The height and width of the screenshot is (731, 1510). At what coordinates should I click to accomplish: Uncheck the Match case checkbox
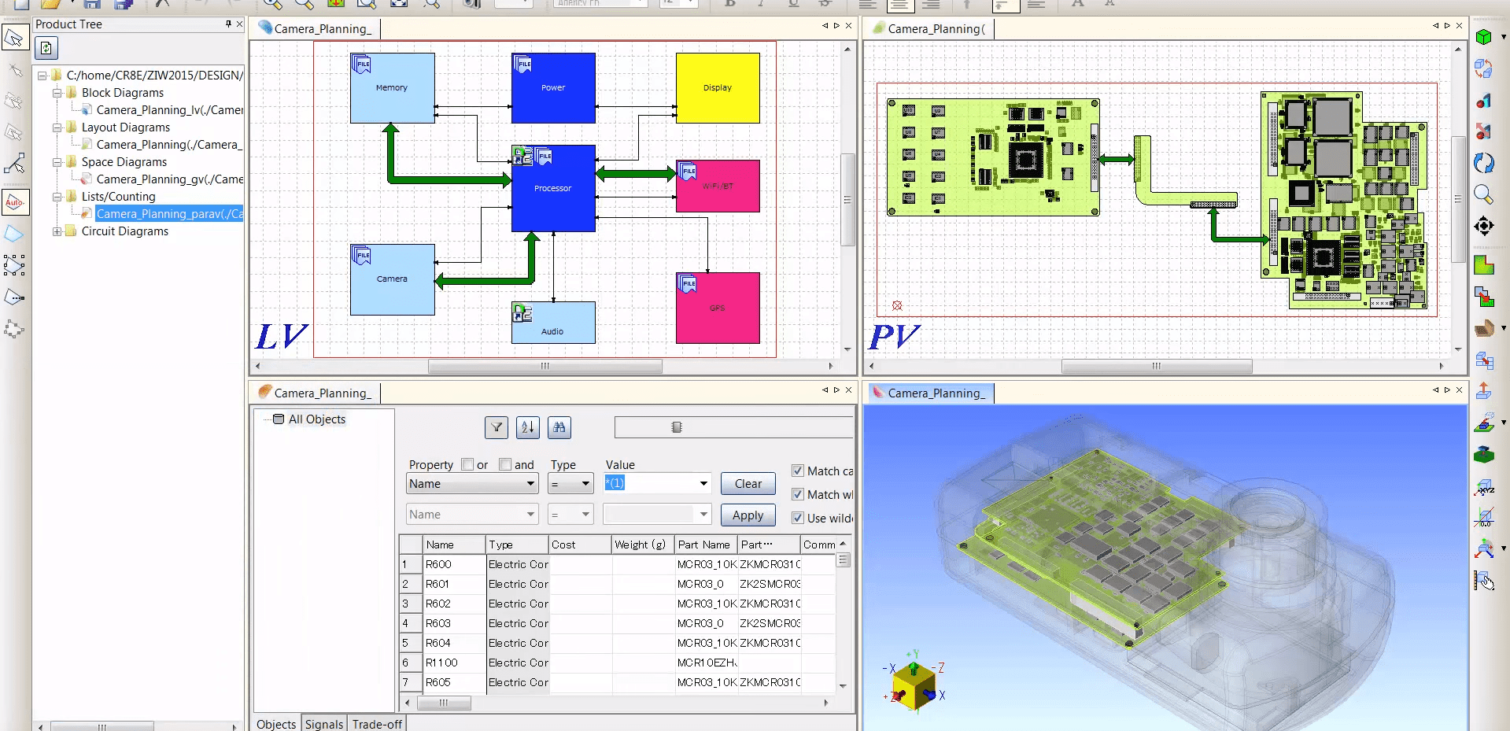pos(797,470)
